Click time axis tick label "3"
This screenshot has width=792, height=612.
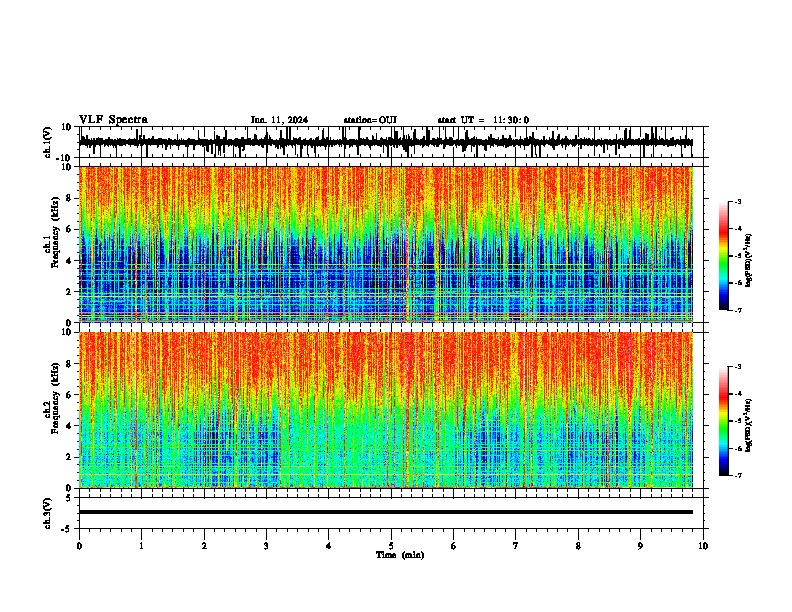[x=266, y=546]
